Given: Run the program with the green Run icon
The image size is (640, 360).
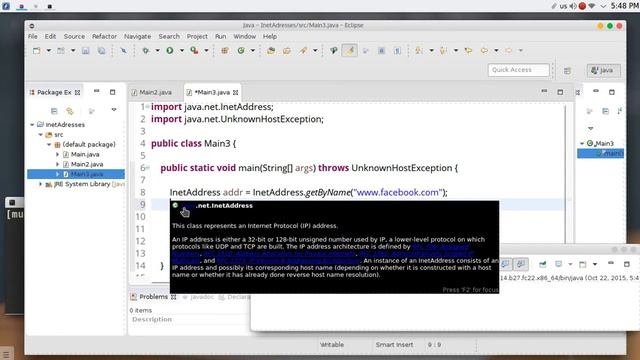Looking at the screenshot, I should (170, 51).
